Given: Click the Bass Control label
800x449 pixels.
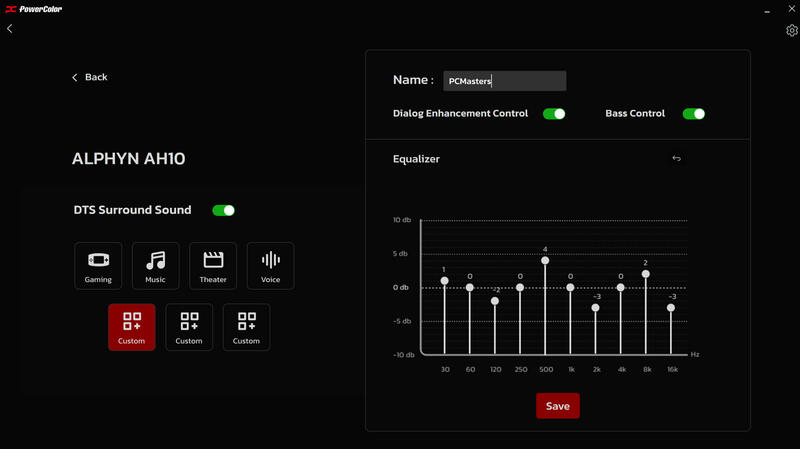Looking at the screenshot, I should point(635,113).
